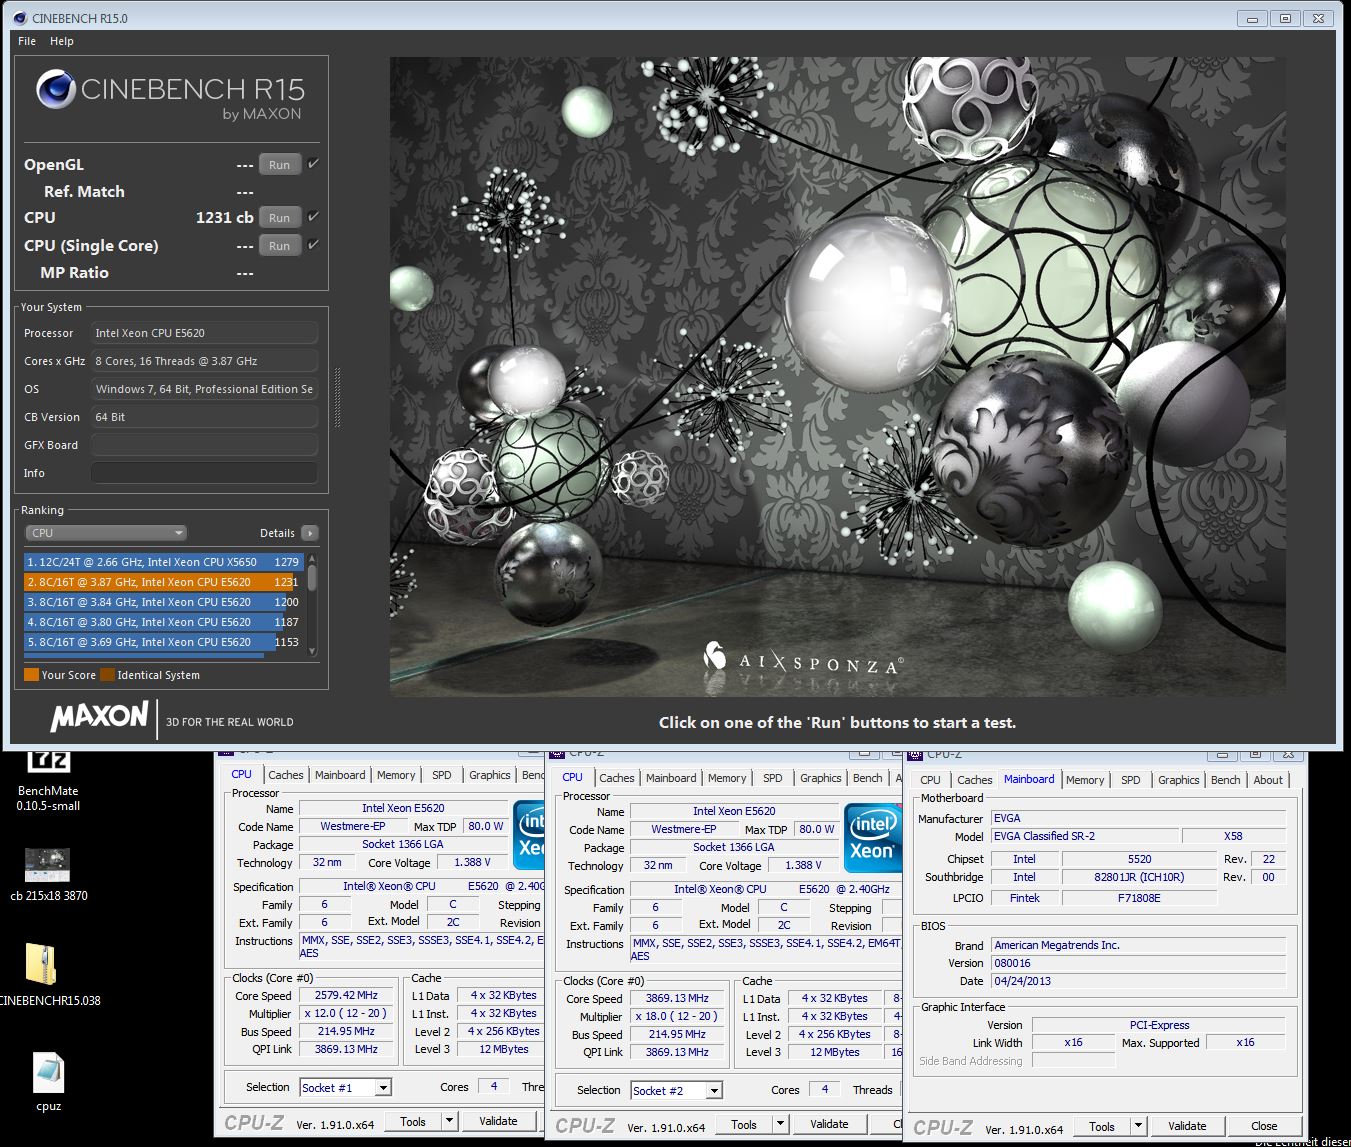Click Tools button in Mainboard CPU-Z window
Image resolution: width=1351 pixels, height=1147 pixels.
click(1102, 1126)
